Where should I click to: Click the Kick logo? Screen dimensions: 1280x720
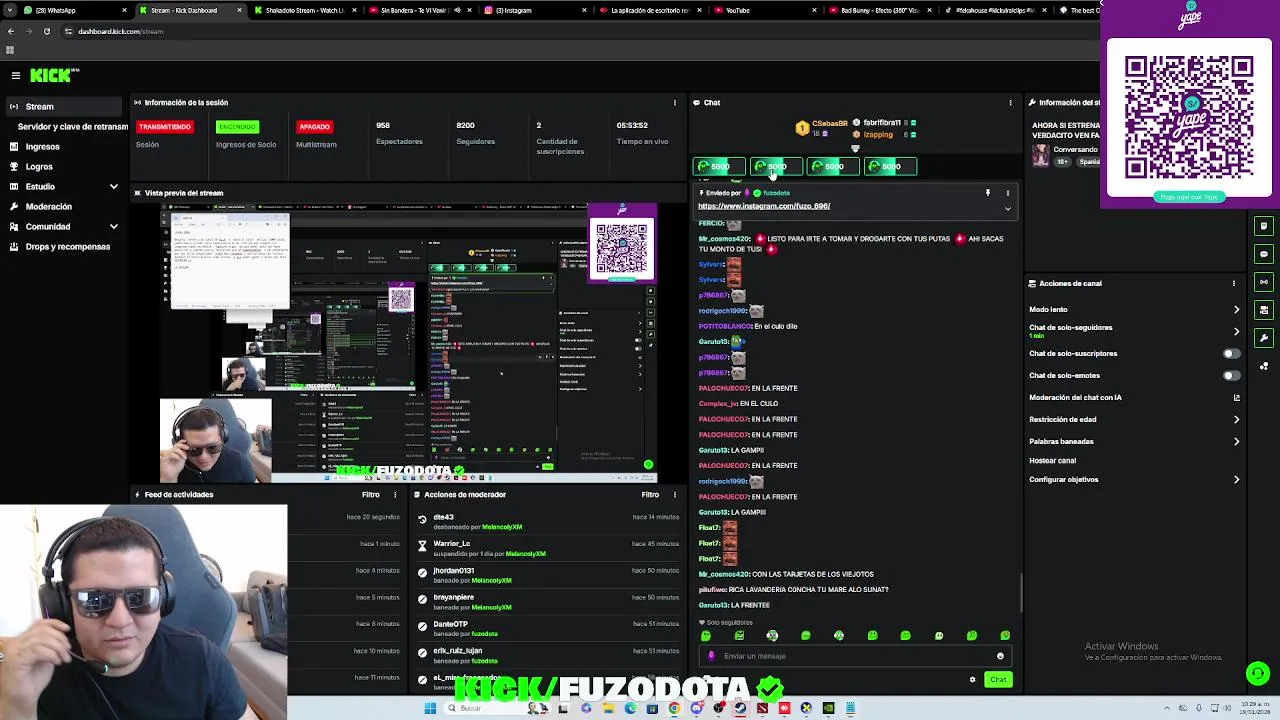tap(53, 75)
